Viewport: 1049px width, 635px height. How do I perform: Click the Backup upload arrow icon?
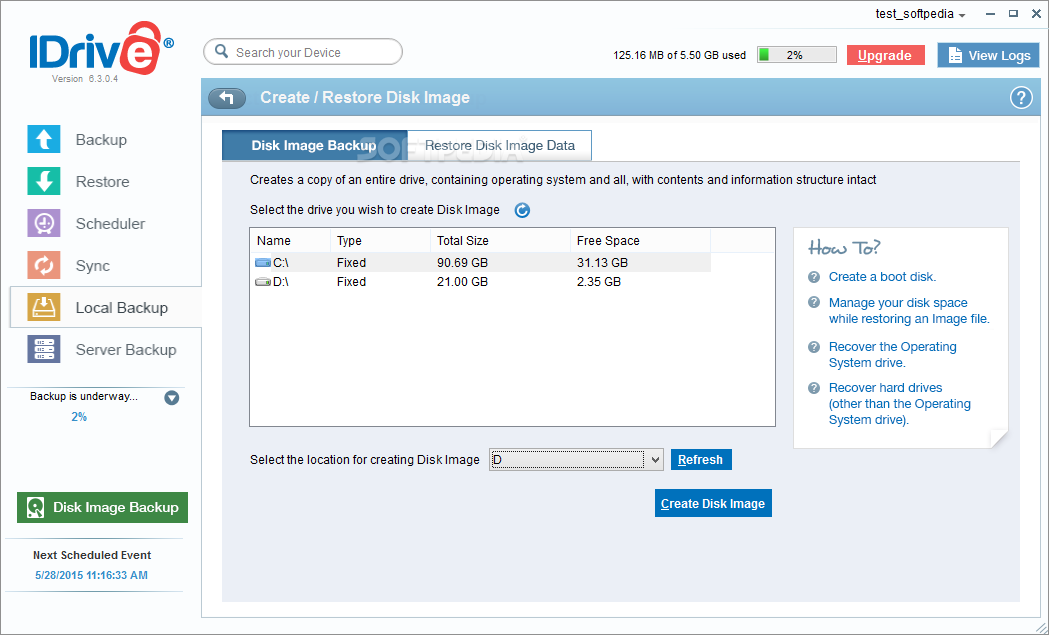[43, 139]
